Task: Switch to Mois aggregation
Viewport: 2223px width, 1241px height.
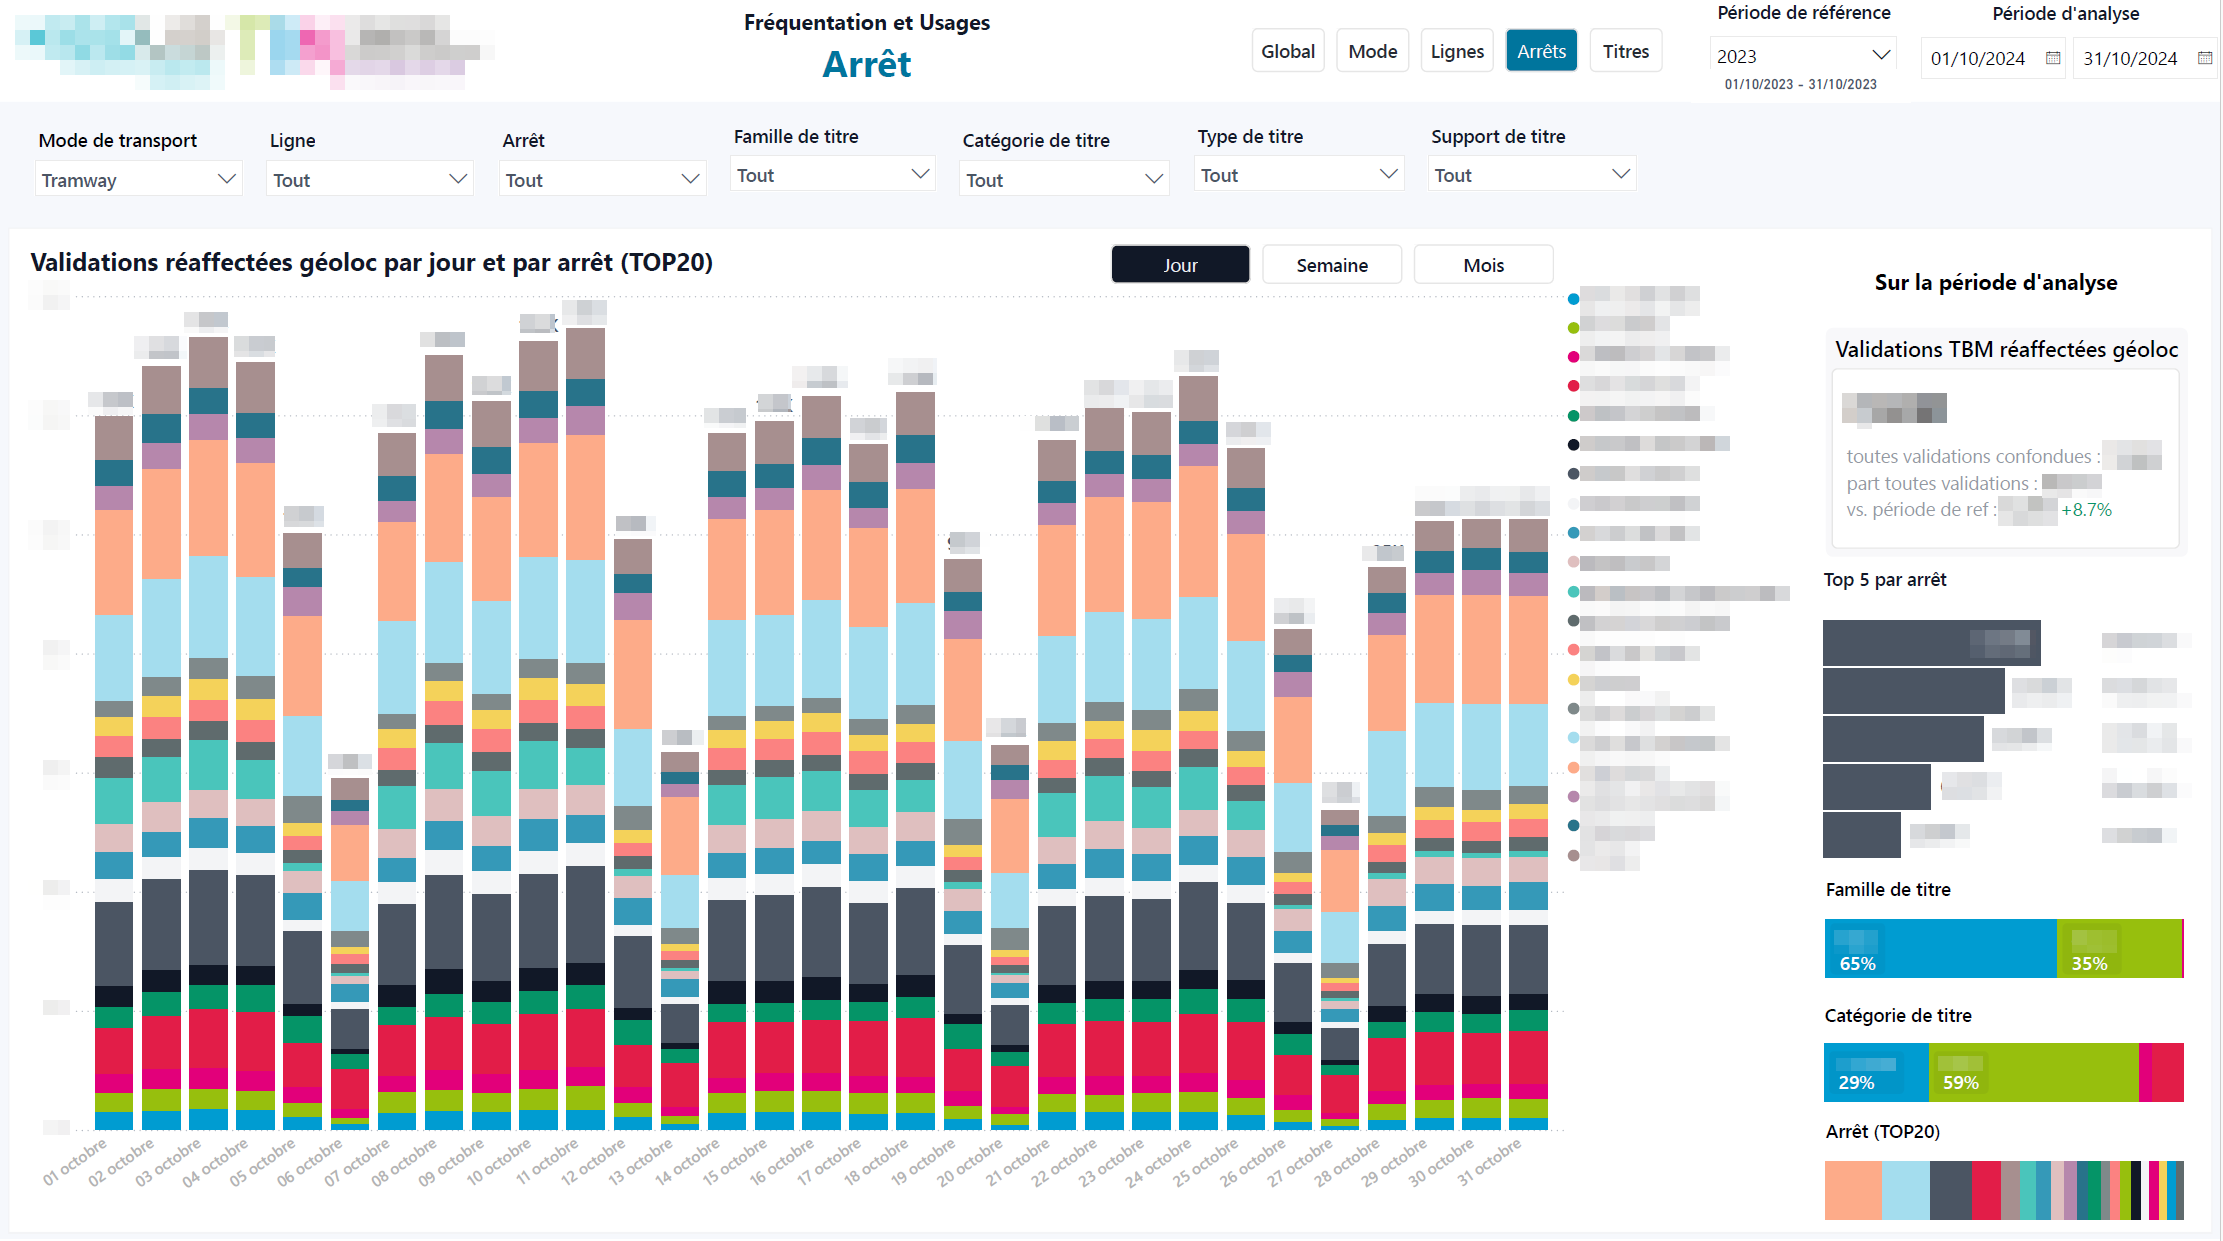Action: pyautogui.click(x=1483, y=264)
